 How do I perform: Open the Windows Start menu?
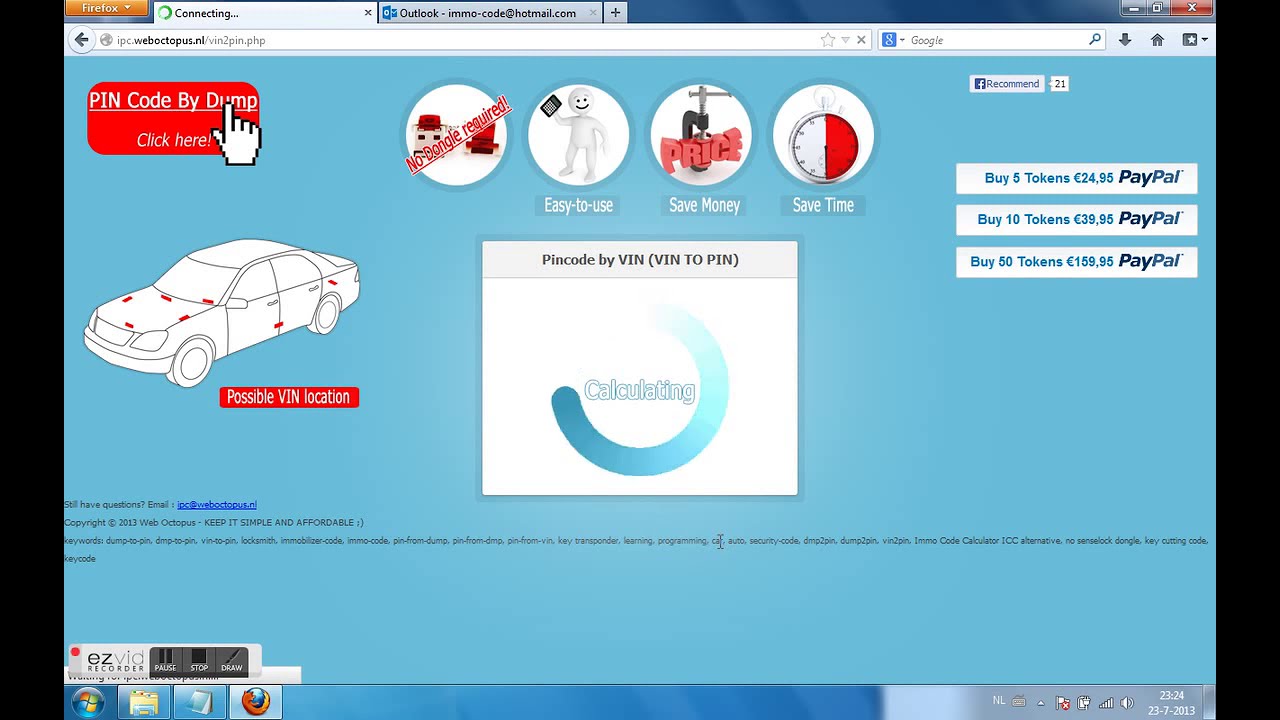pos(88,702)
